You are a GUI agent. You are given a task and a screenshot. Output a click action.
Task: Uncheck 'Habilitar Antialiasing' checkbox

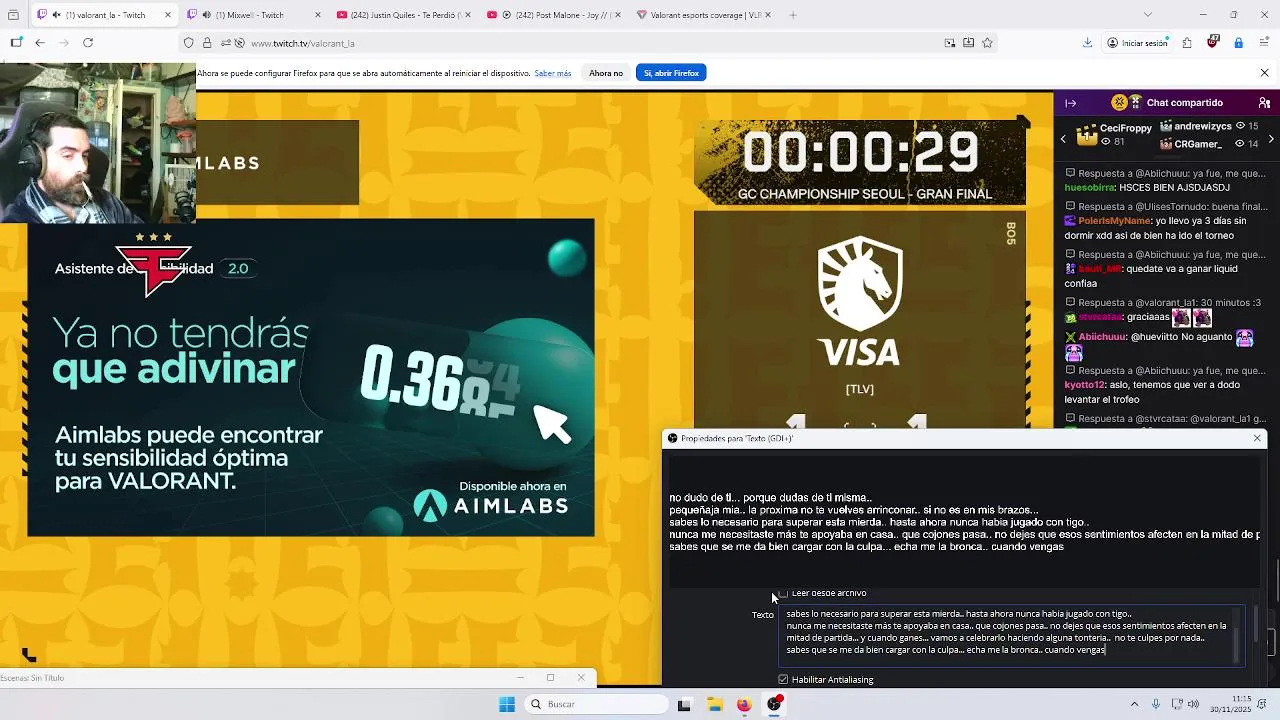click(783, 680)
